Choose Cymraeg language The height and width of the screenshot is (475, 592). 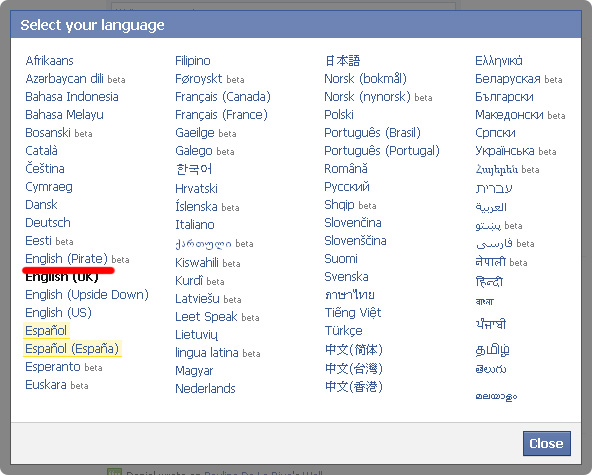click(x=49, y=187)
